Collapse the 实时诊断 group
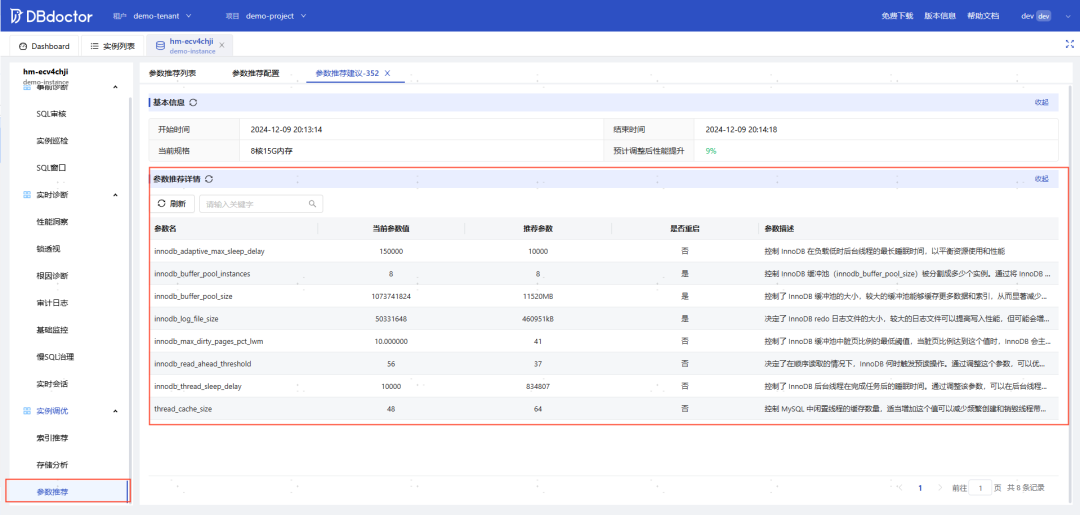Viewport: 1080px width, 515px height. [x=115, y=195]
